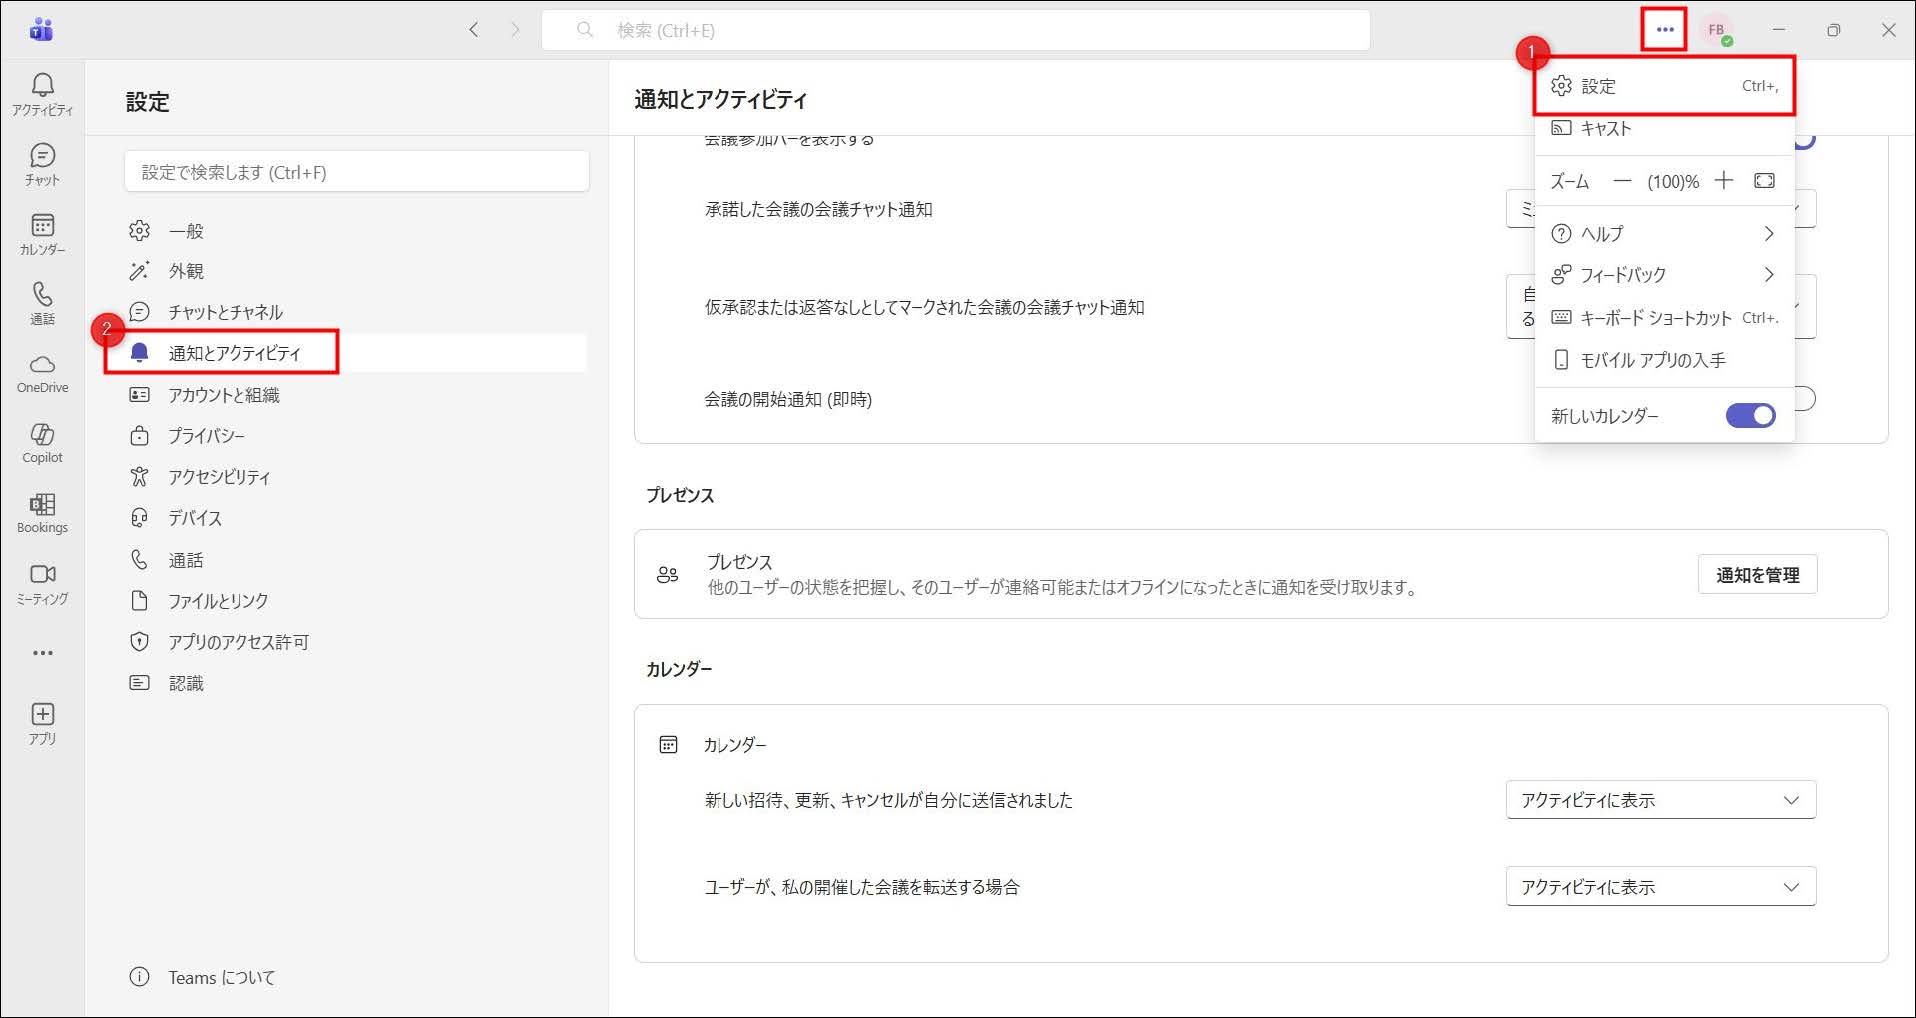Click the 設定で検索します search field
Viewport: 1916px width, 1018px height.
coord(356,172)
